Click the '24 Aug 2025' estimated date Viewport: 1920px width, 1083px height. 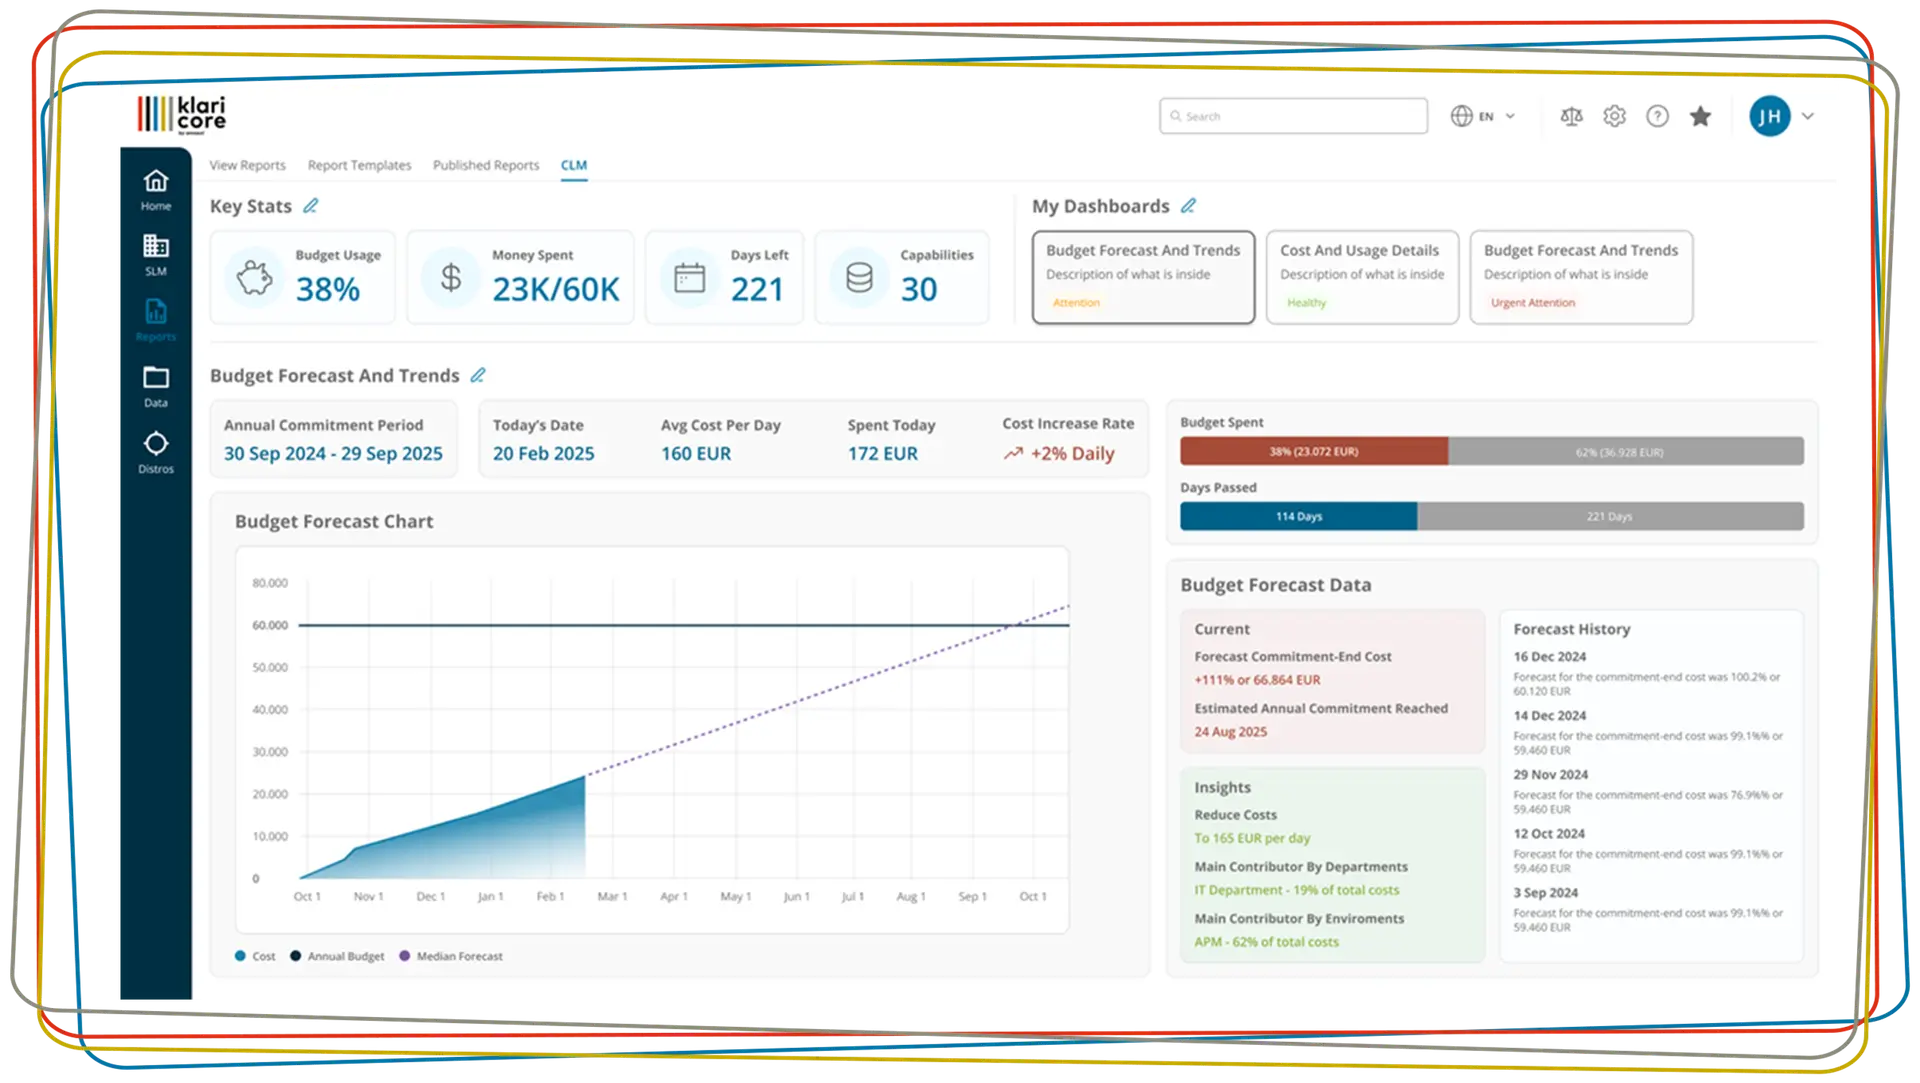(x=1230, y=732)
